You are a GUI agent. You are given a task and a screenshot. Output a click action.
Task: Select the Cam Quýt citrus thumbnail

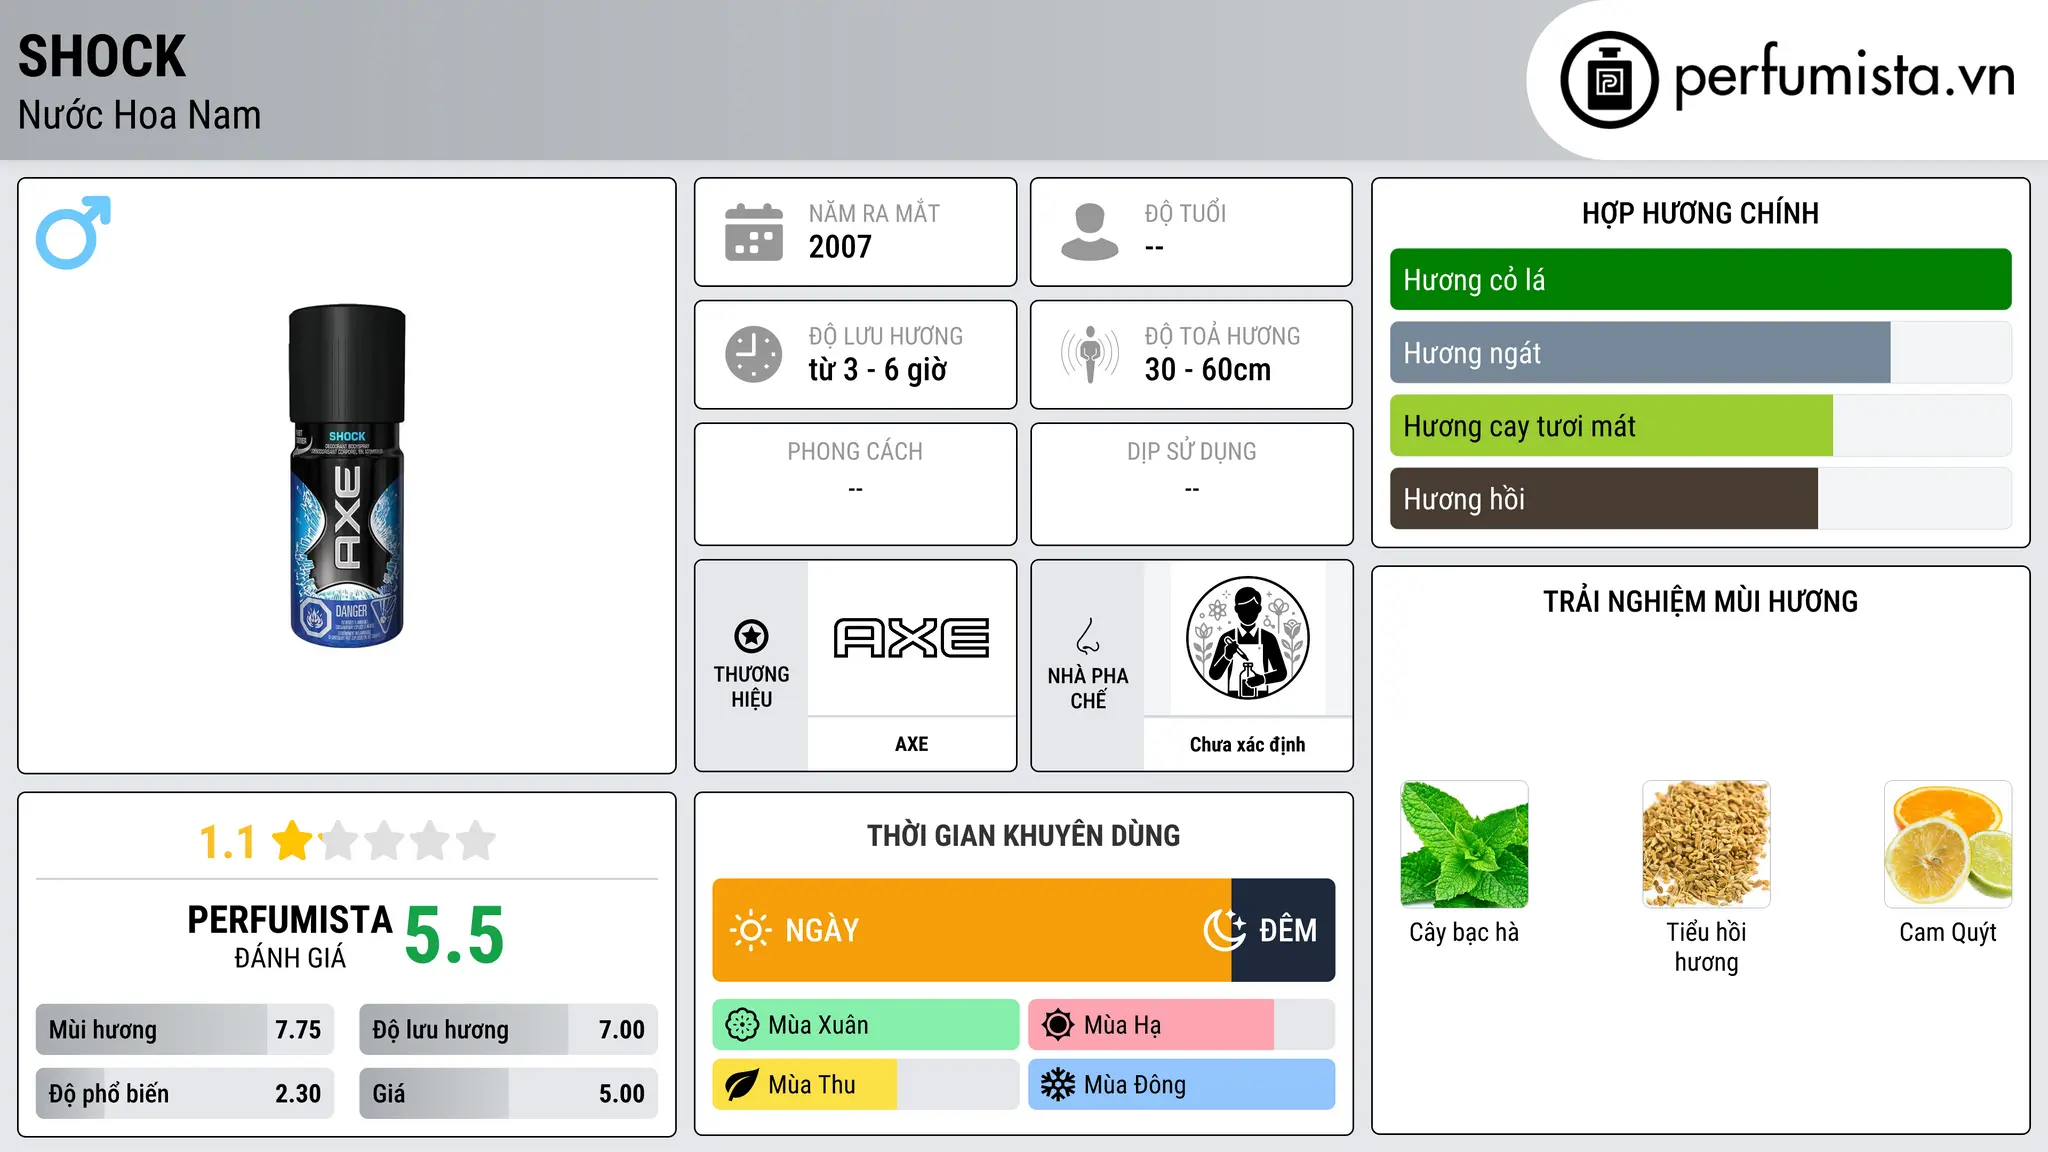1948,844
